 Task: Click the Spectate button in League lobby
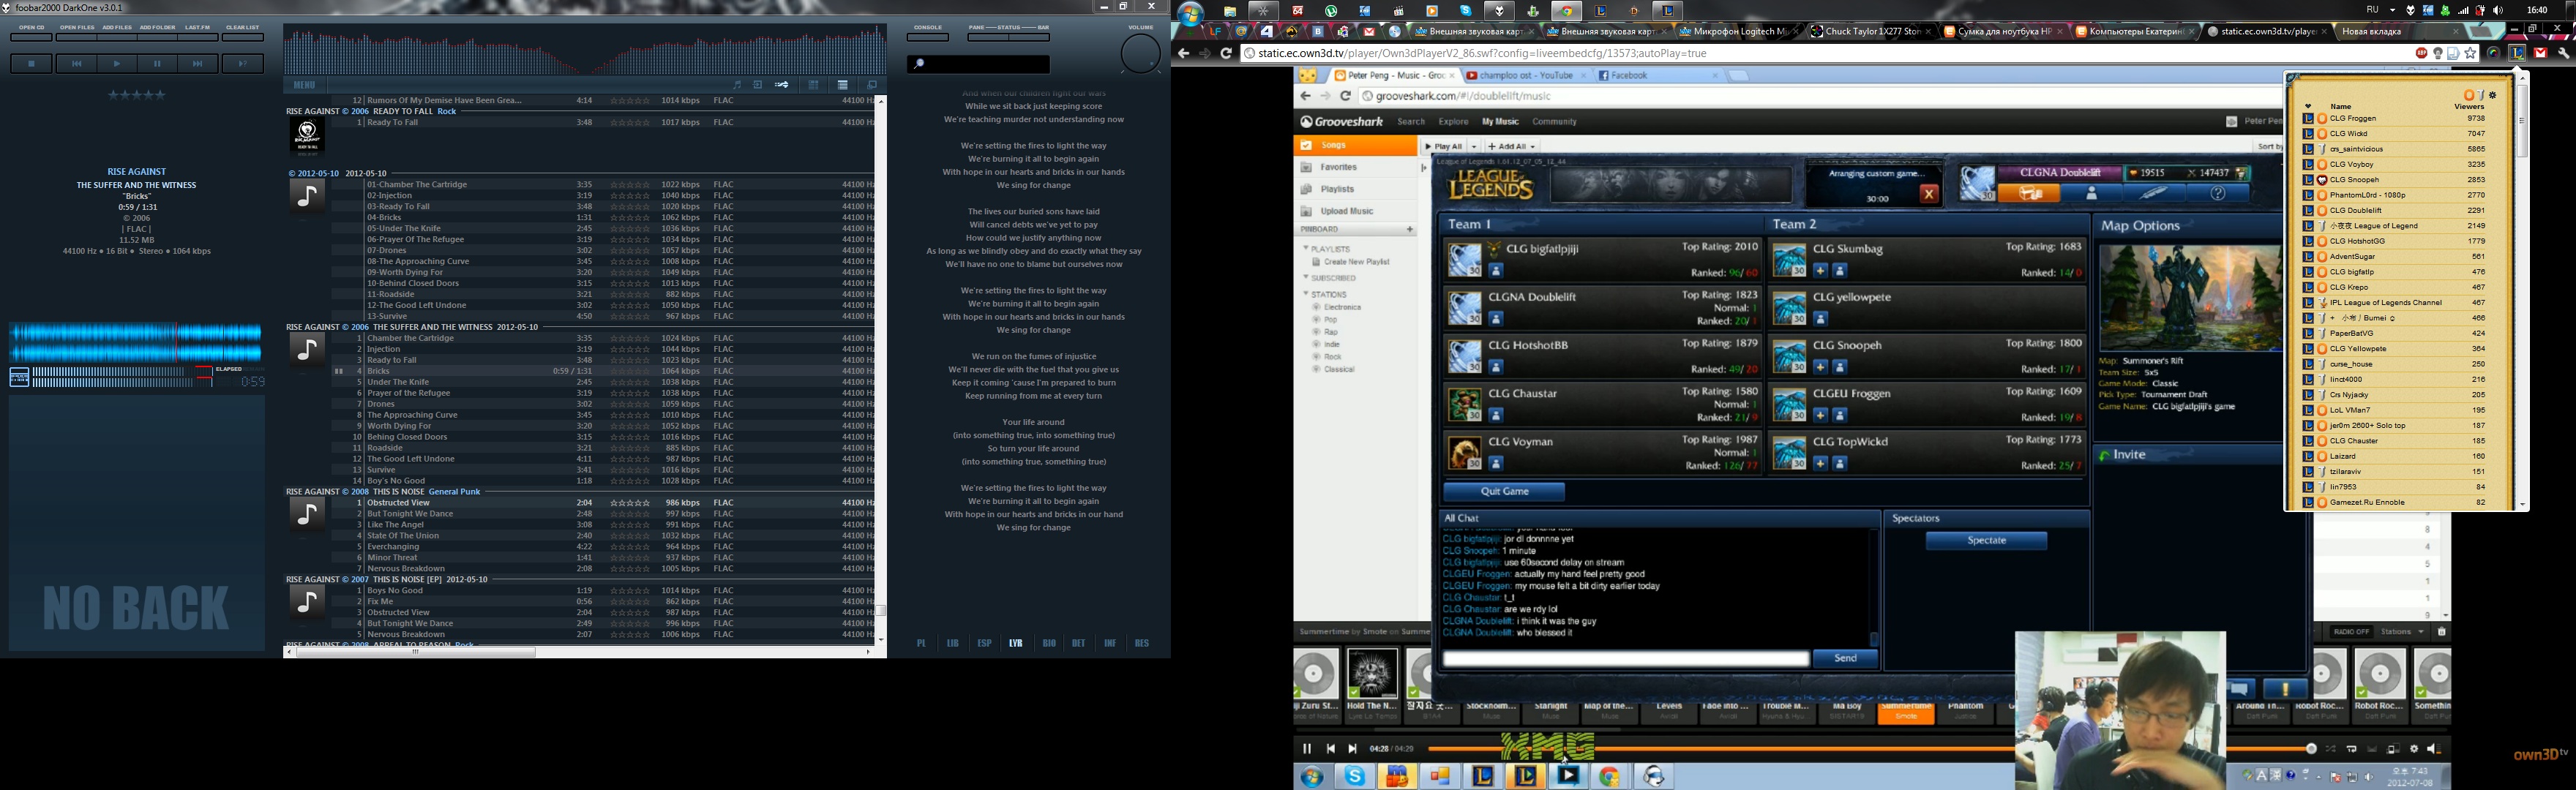click(1986, 541)
